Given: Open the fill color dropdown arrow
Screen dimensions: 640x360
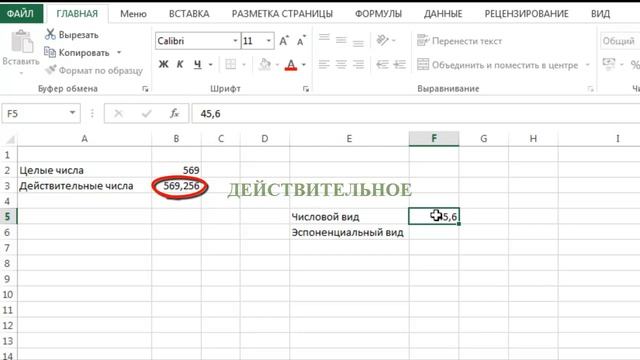Looking at the screenshot, I should tap(277, 64).
